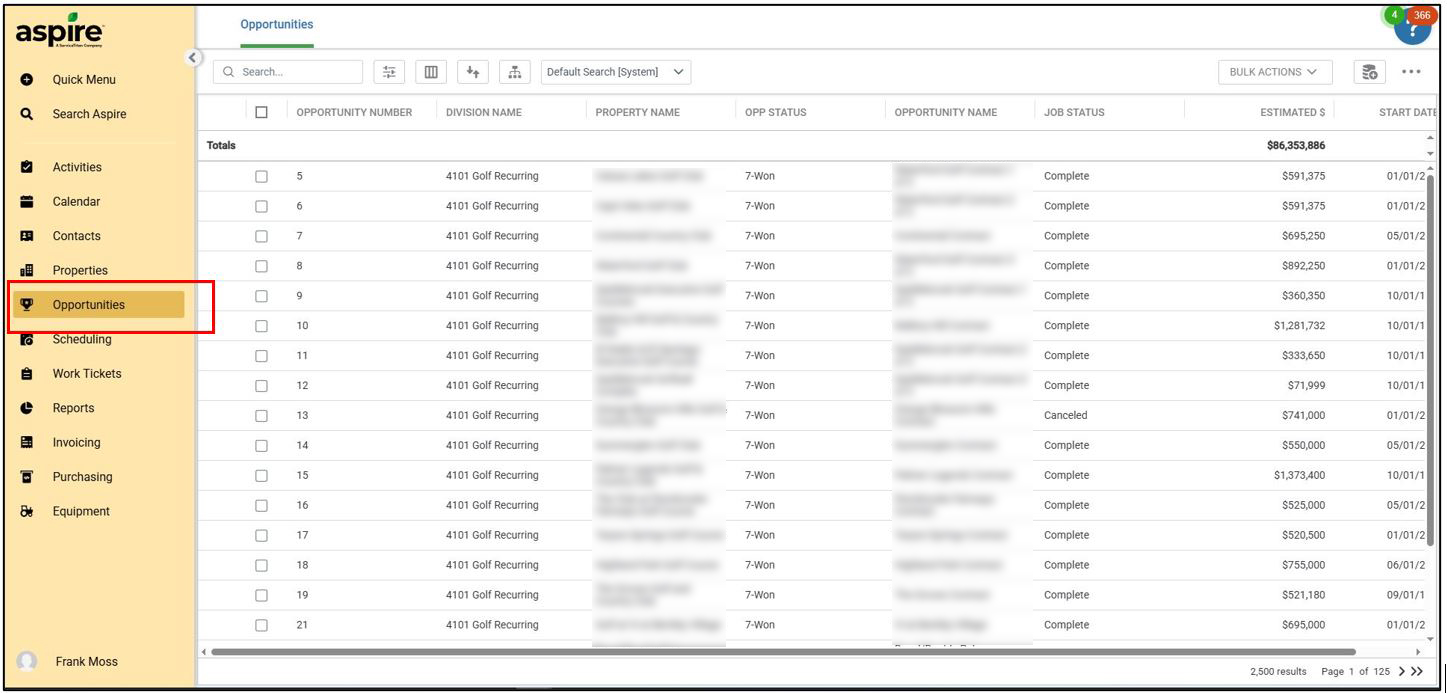Open Activities clipboard icon in sidebar

pyautogui.click(x=27, y=167)
